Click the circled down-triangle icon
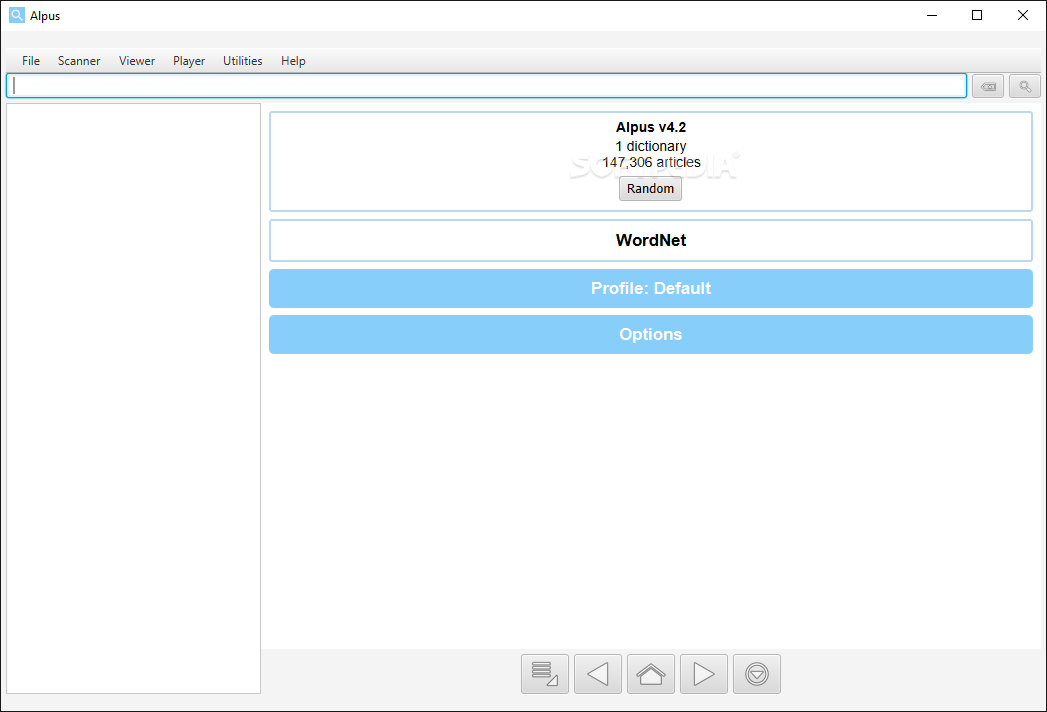This screenshot has width=1047, height=712. [x=757, y=674]
